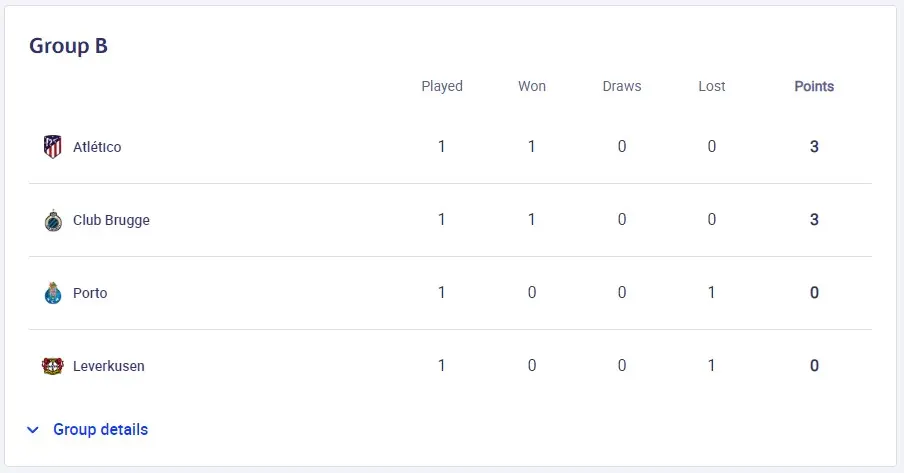Click Club Brugge's points value
This screenshot has width=904, height=473.
814,220
